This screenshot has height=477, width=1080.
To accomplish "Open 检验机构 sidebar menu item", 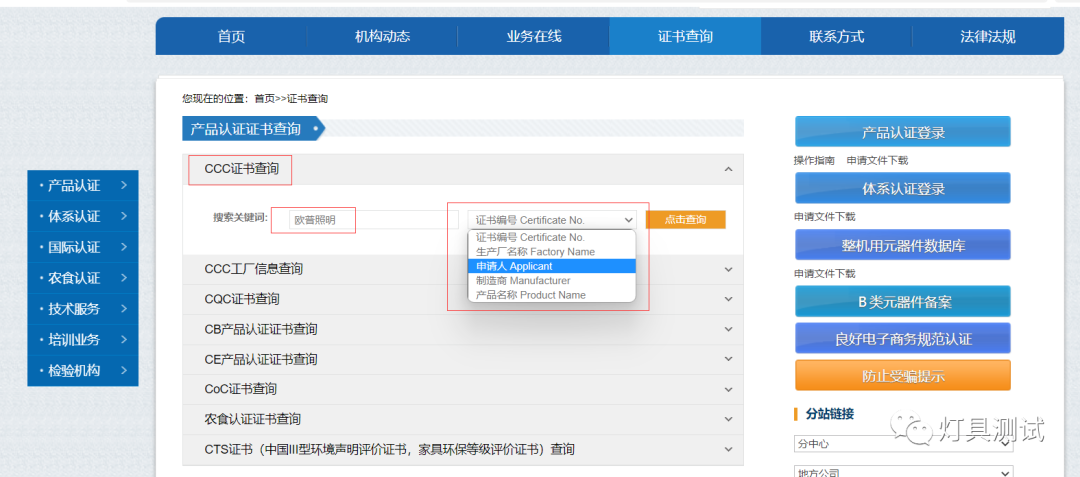I will pyautogui.click(x=82, y=371).
